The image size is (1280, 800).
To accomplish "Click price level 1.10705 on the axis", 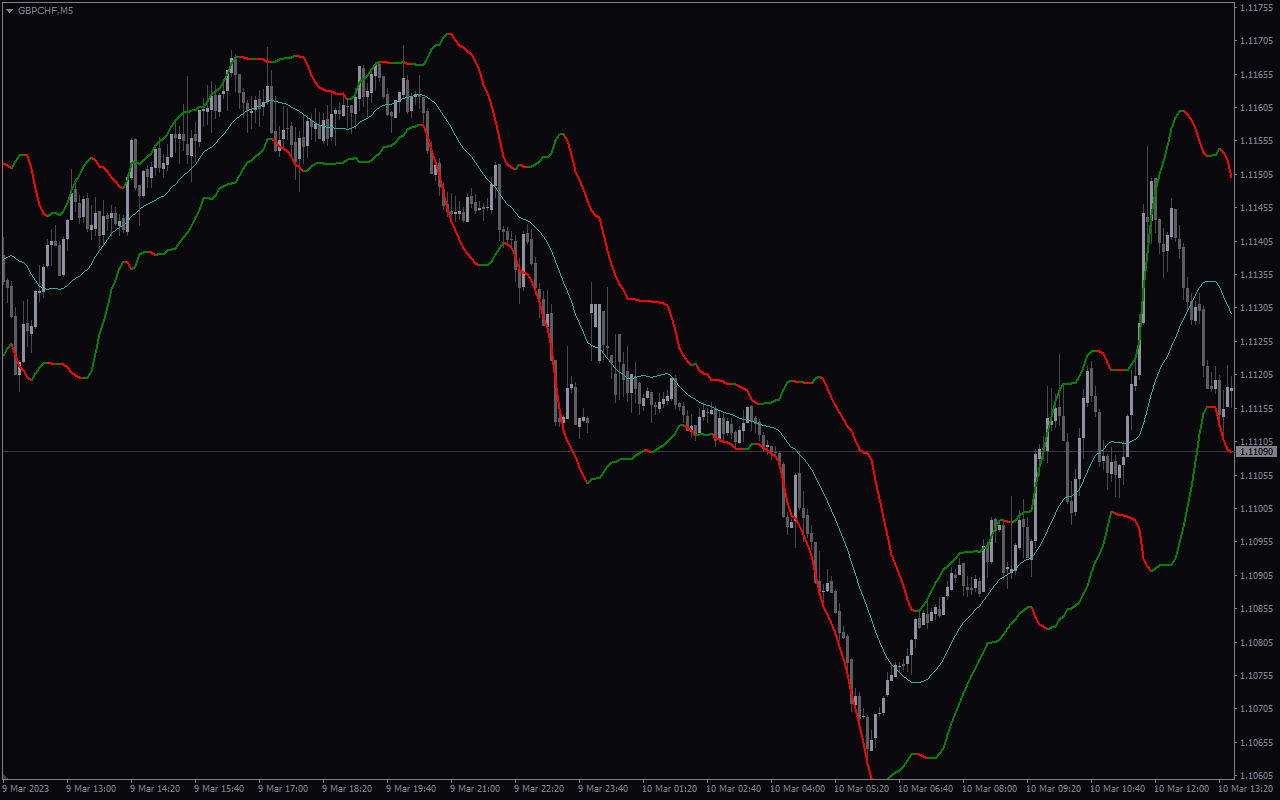I will 1256,709.
